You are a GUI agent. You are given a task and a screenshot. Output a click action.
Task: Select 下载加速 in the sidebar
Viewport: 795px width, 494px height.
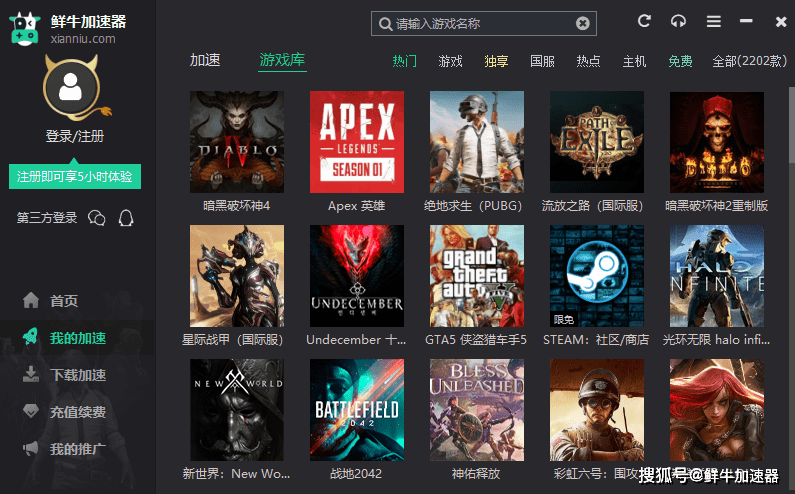pos(77,375)
